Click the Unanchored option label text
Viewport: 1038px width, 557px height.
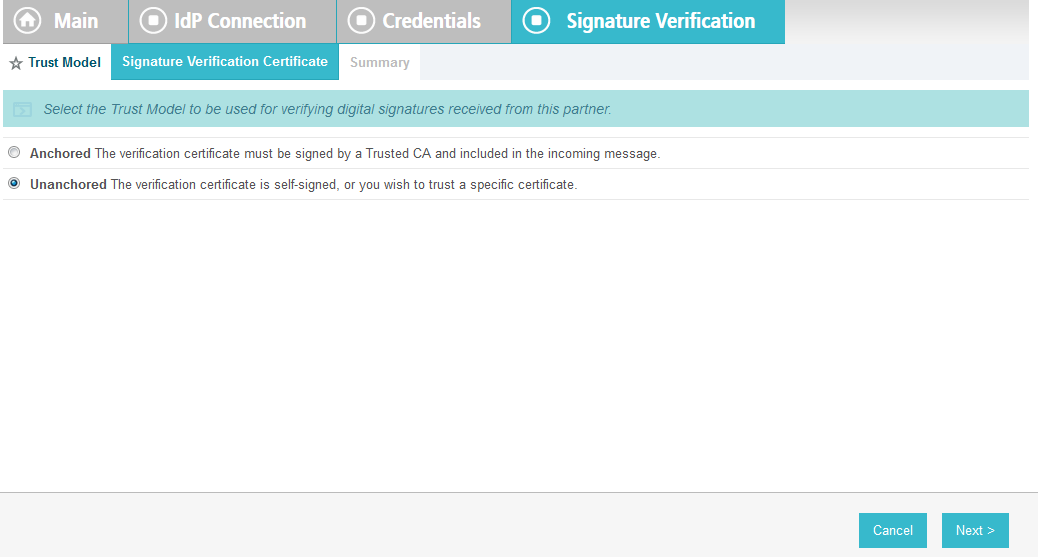68,185
